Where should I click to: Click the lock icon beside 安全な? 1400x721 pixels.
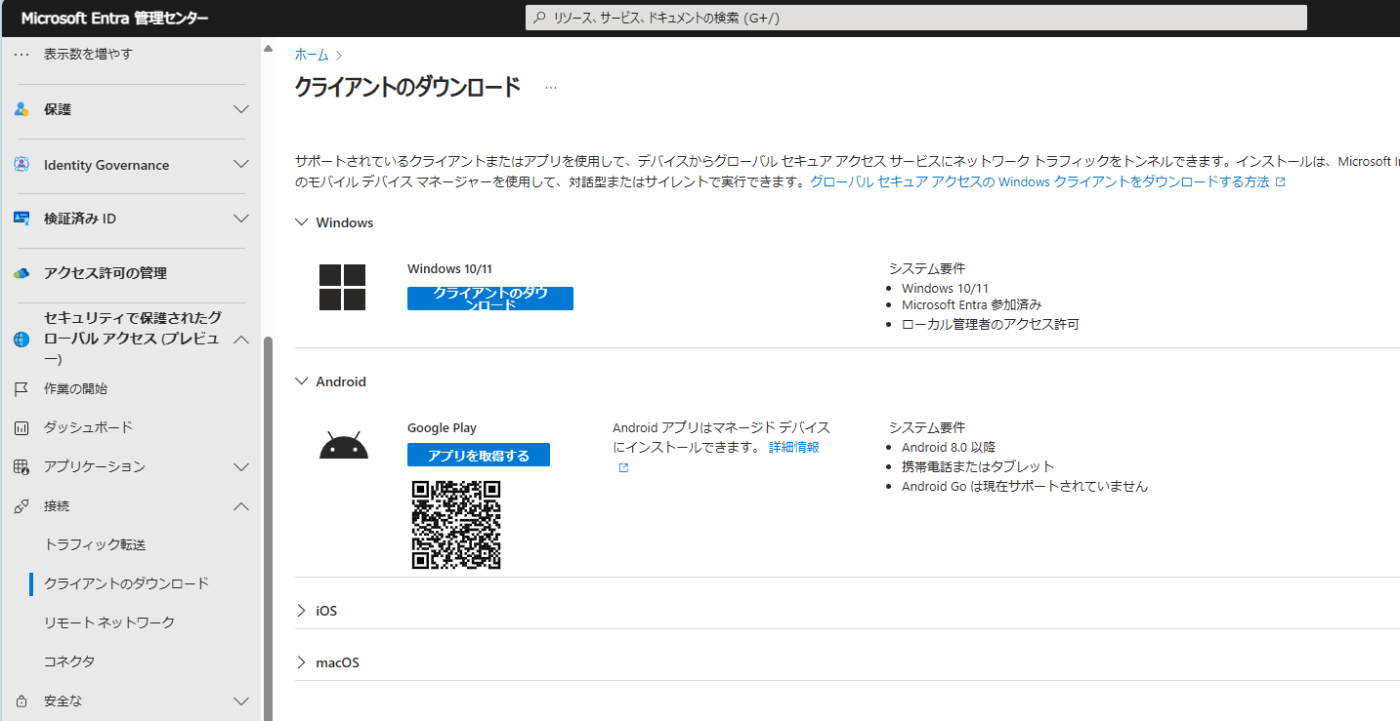21,702
